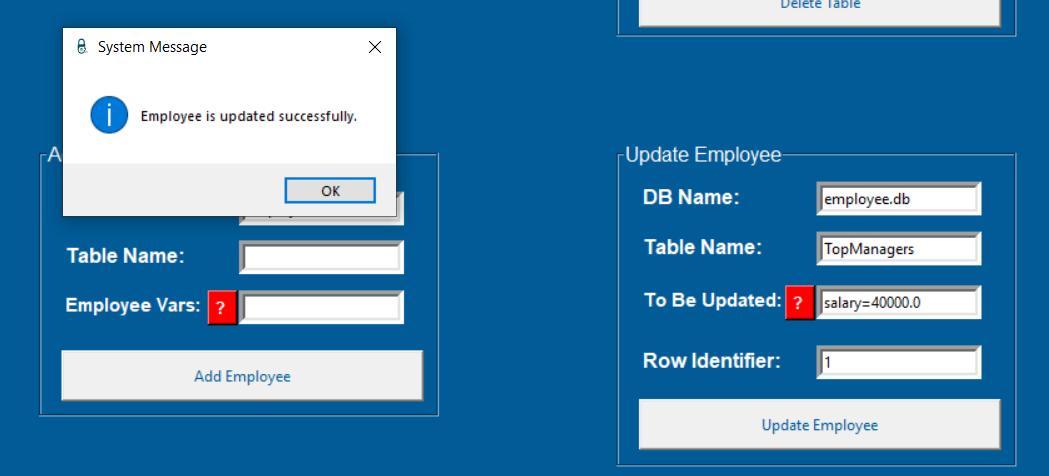
Task: Click the blue information icon in dialog
Action: (109, 115)
